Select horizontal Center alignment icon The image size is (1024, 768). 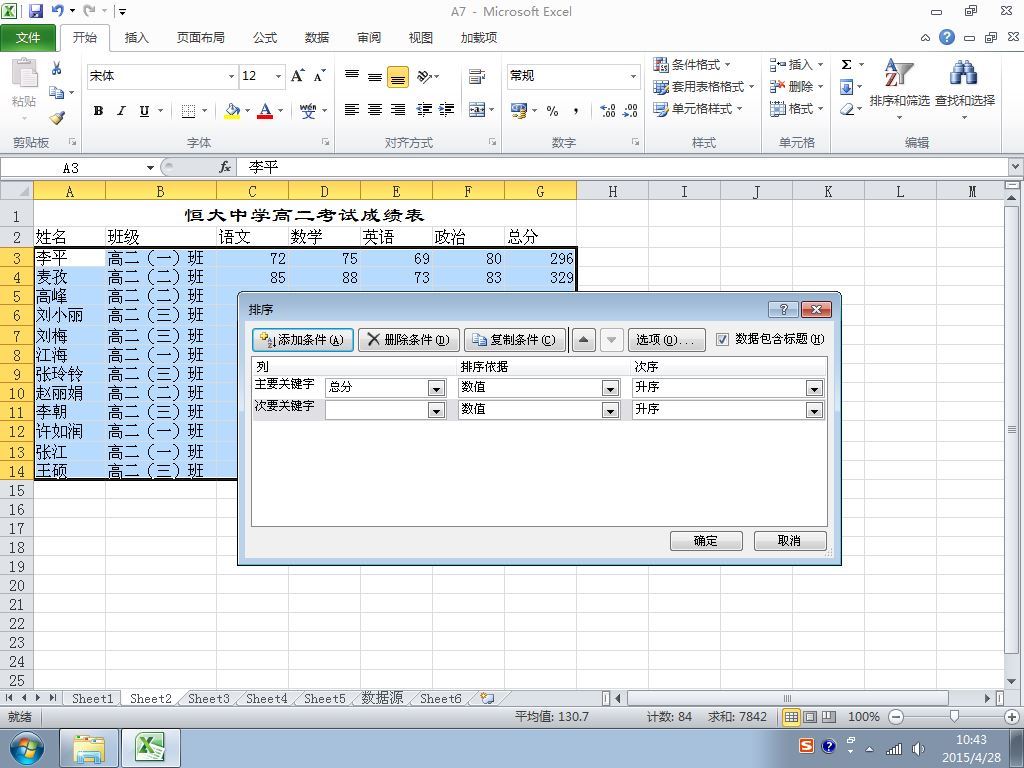375,110
